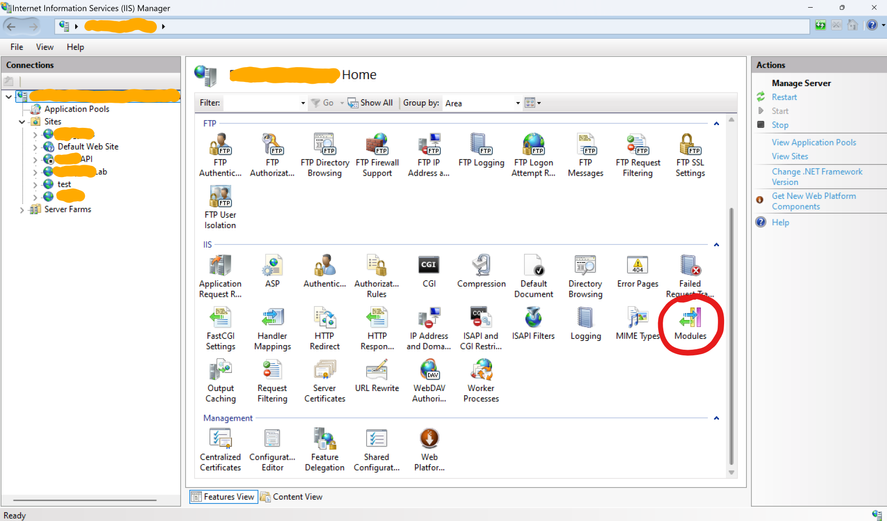Click View Application Pools link
This screenshot has width=887, height=521.
point(813,143)
